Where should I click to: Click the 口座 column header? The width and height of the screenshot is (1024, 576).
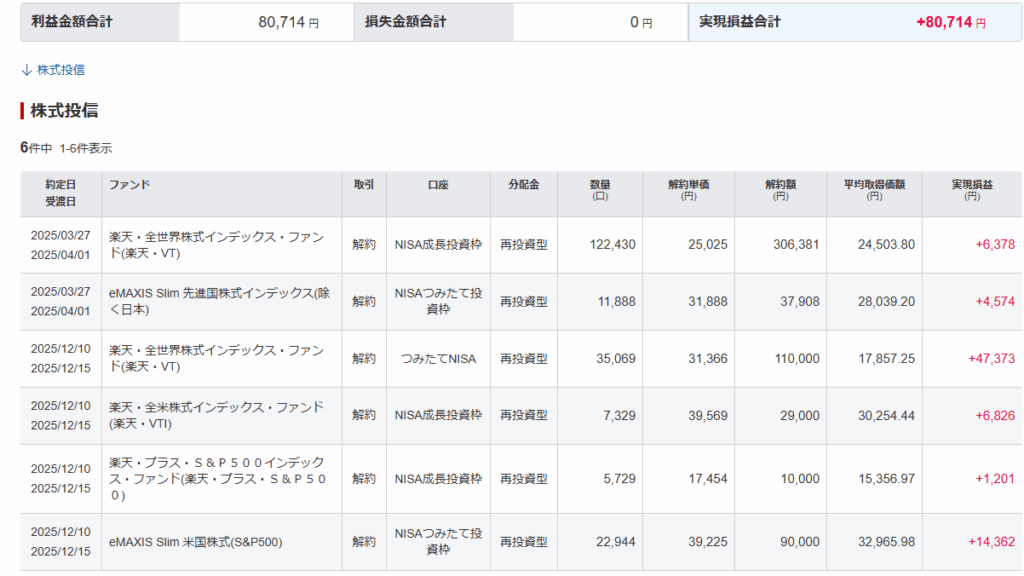click(438, 185)
